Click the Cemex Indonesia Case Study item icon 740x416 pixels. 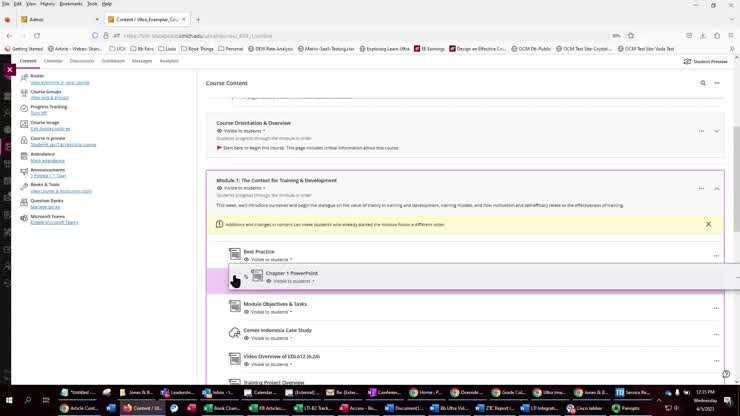[235, 332]
